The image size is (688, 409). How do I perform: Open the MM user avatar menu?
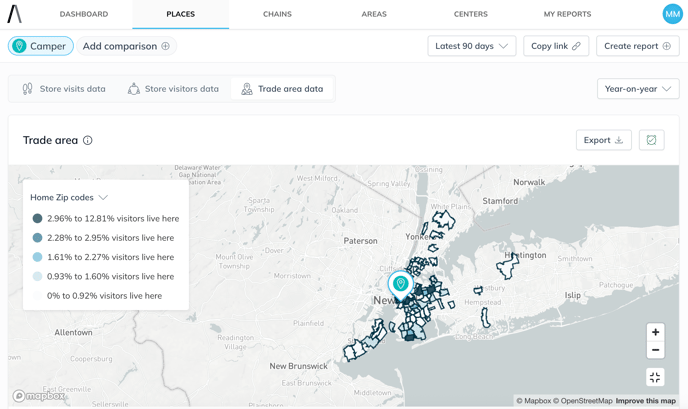pos(672,14)
